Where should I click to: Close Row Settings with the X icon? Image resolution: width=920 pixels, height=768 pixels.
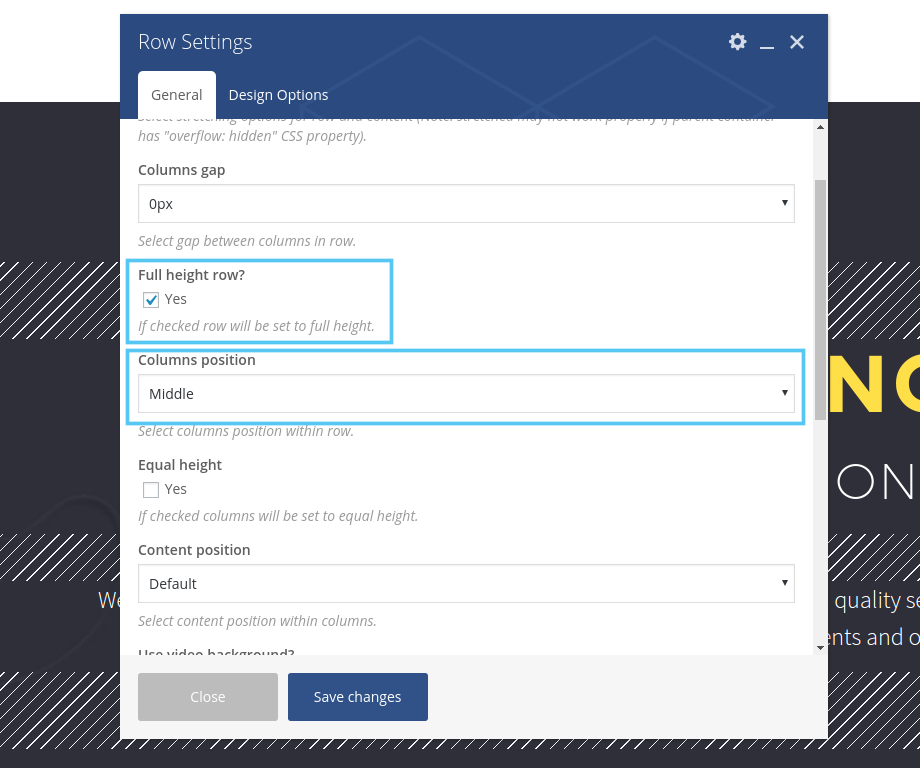click(x=797, y=42)
